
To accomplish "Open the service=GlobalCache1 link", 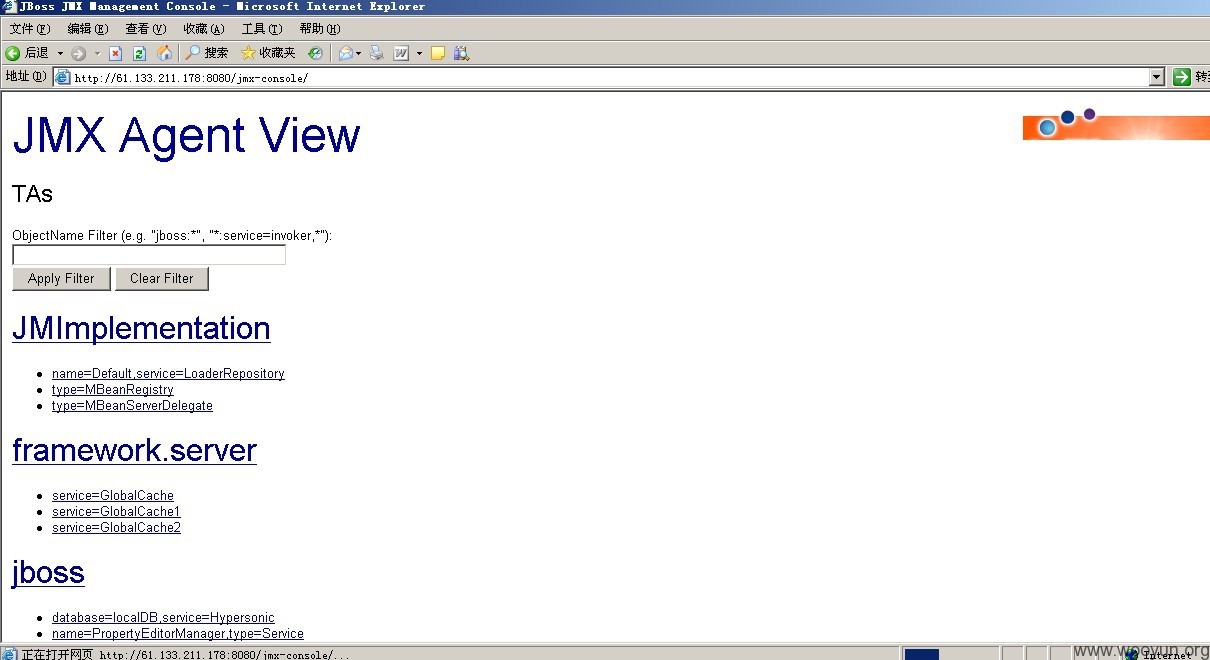I will (x=116, y=512).
